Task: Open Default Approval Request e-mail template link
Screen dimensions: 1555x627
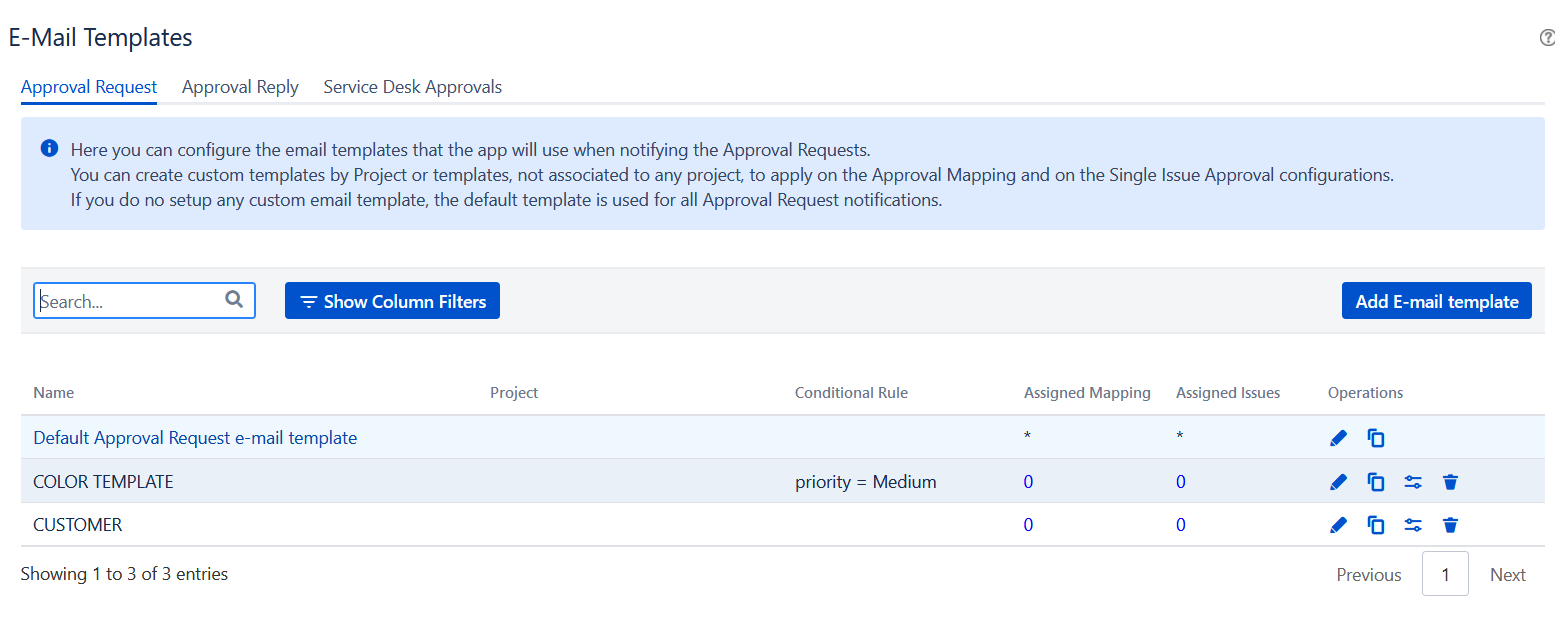Action: pos(195,438)
